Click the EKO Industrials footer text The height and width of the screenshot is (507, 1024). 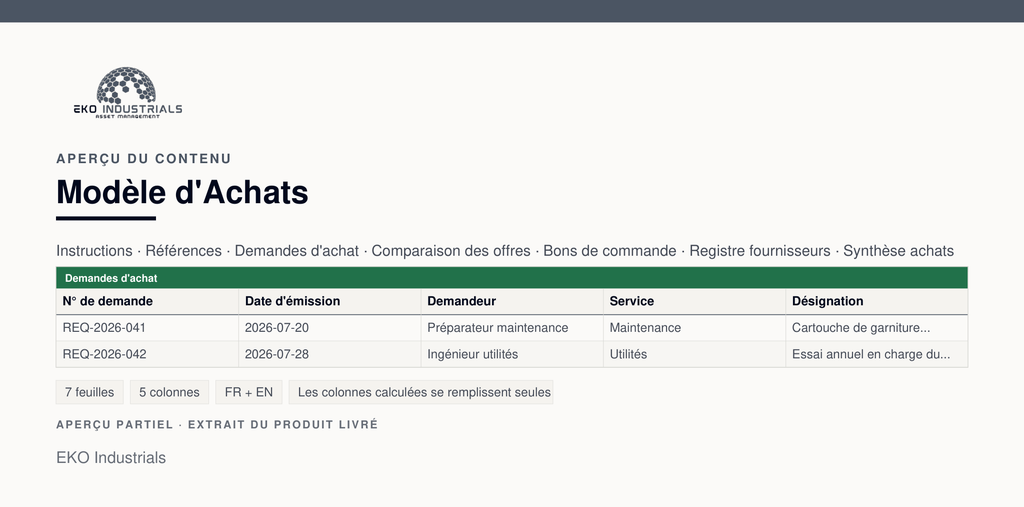[x=111, y=457]
